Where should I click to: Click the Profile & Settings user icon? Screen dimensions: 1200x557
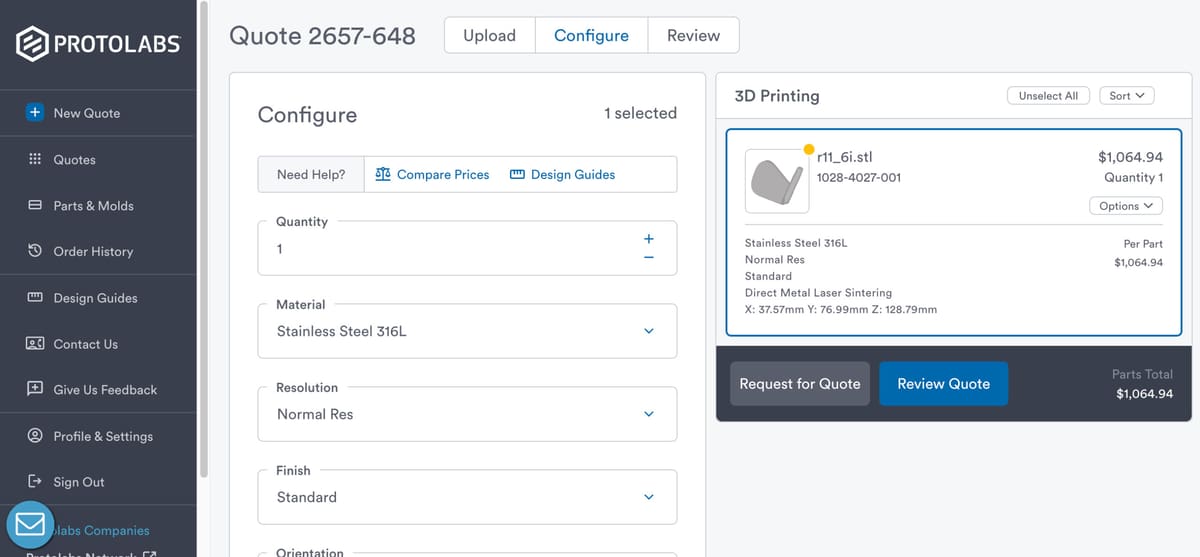tap(35, 436)
